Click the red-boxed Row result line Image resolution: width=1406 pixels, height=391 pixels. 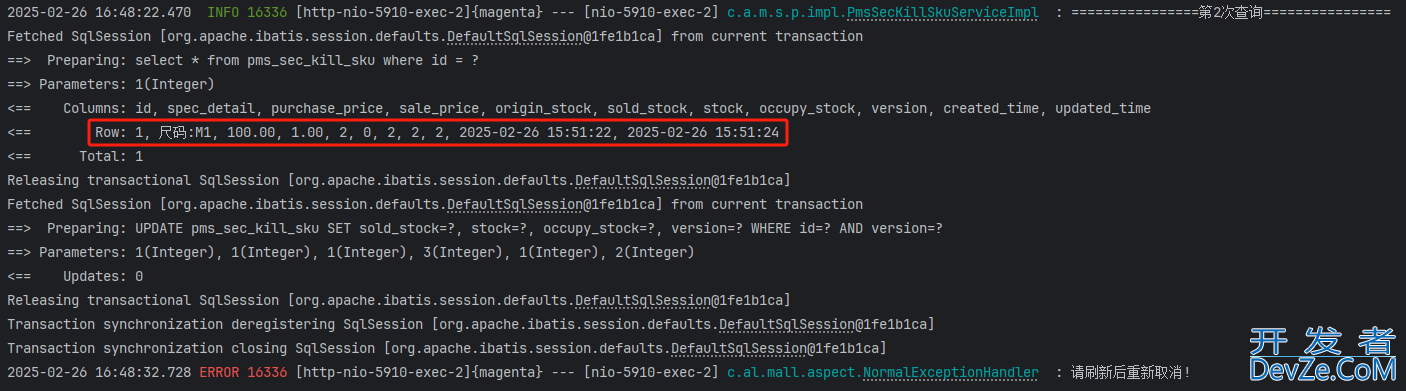point(437,132)
